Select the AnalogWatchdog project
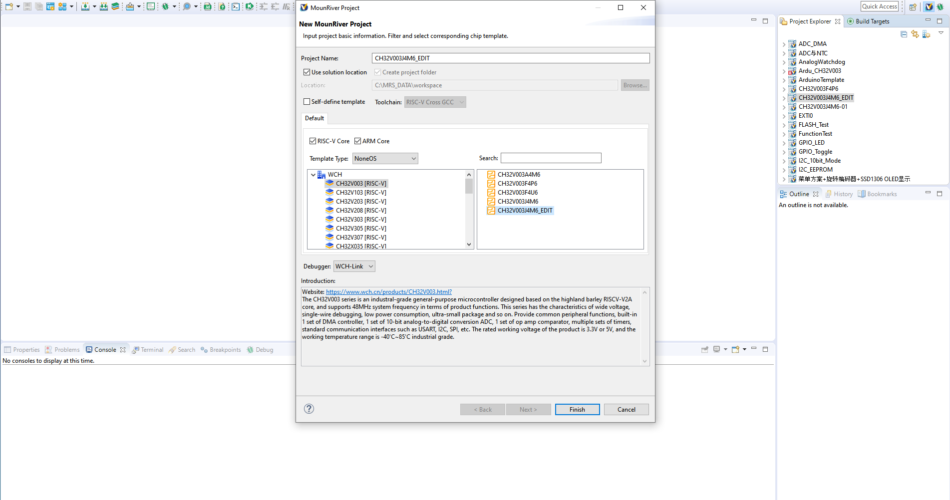The height and width of the screenshot is (500, 950). coord(822,62)
